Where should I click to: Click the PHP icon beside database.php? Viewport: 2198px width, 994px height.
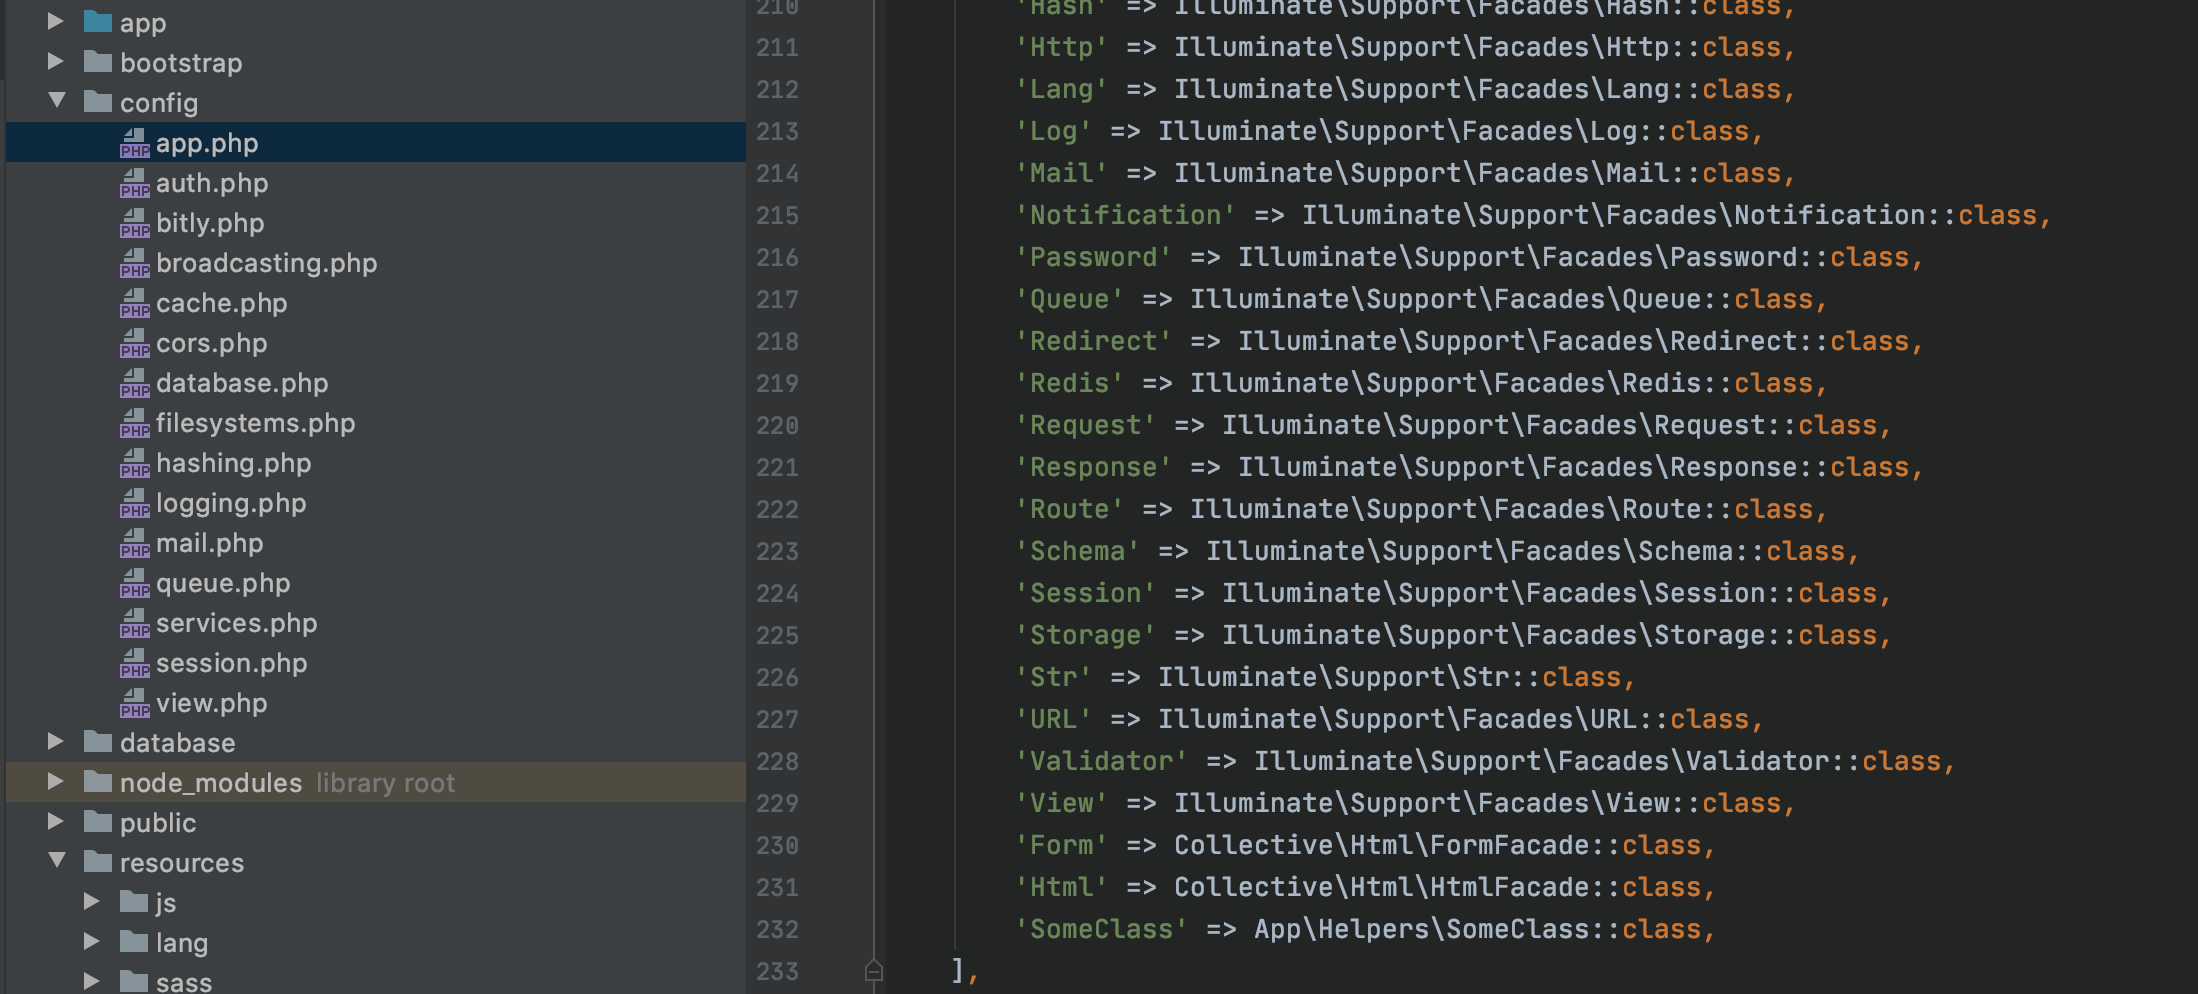(135, 383)
